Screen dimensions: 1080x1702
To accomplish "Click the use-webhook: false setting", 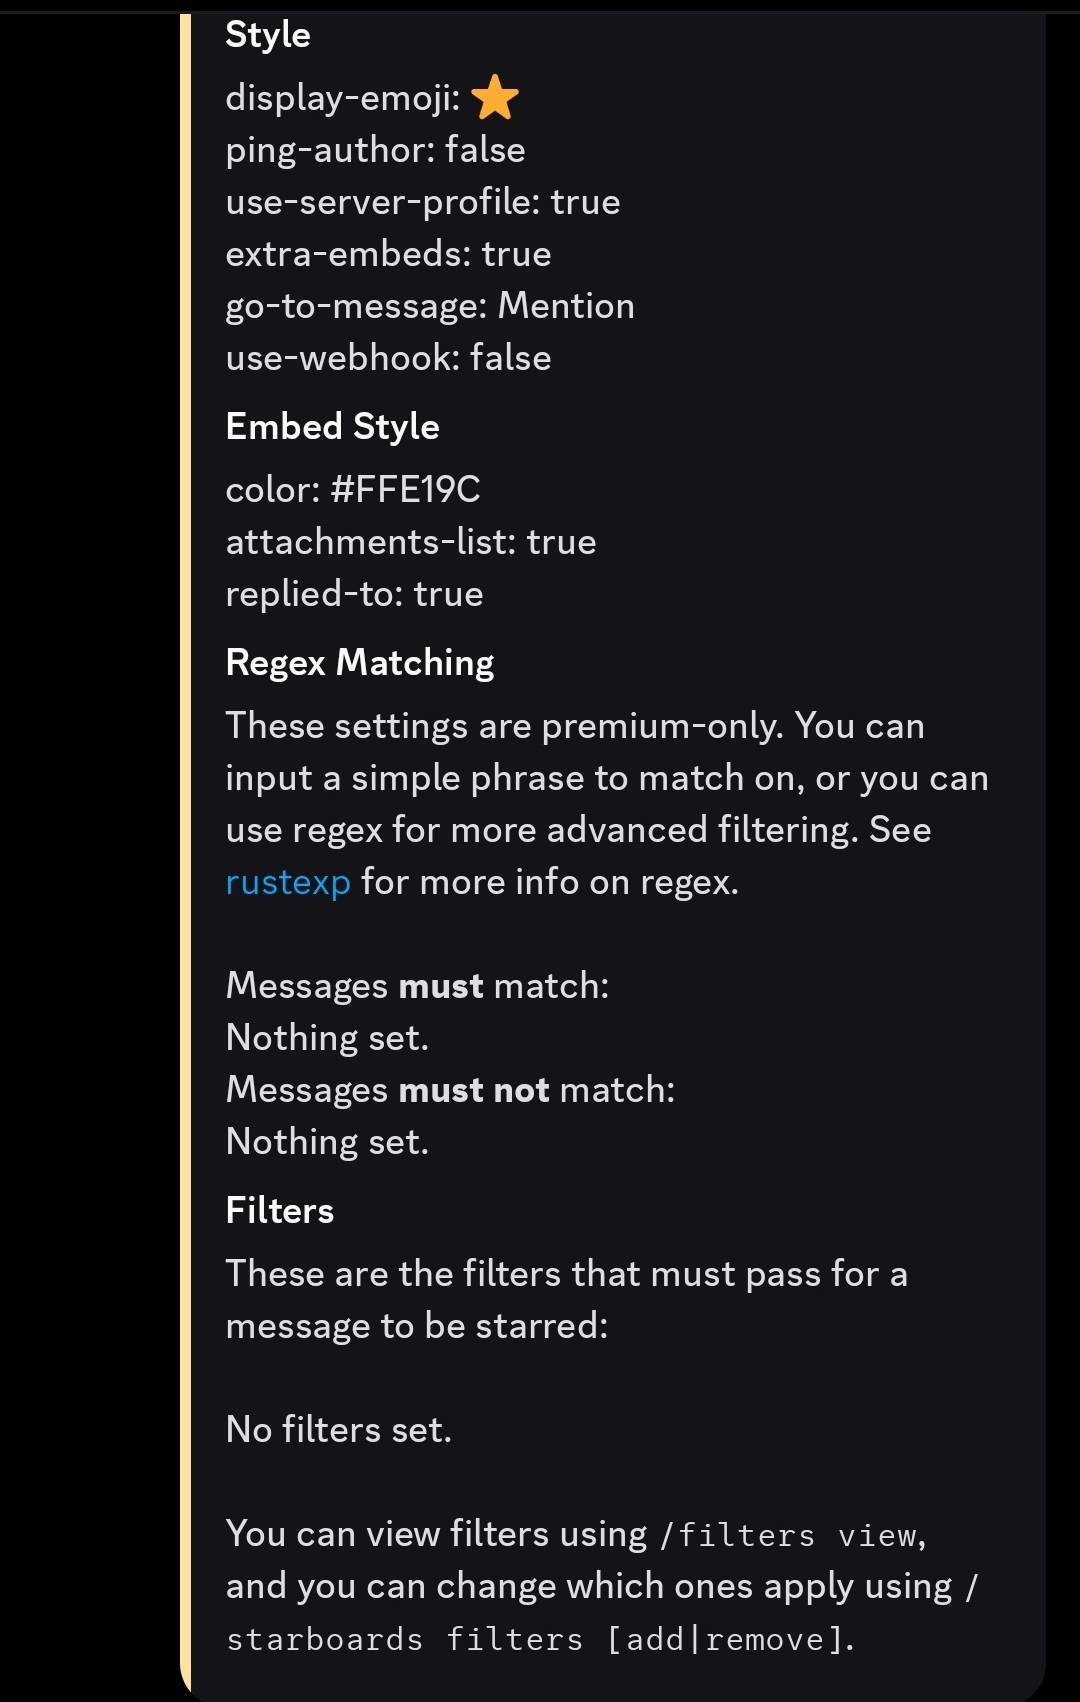I will click(388, 358).
